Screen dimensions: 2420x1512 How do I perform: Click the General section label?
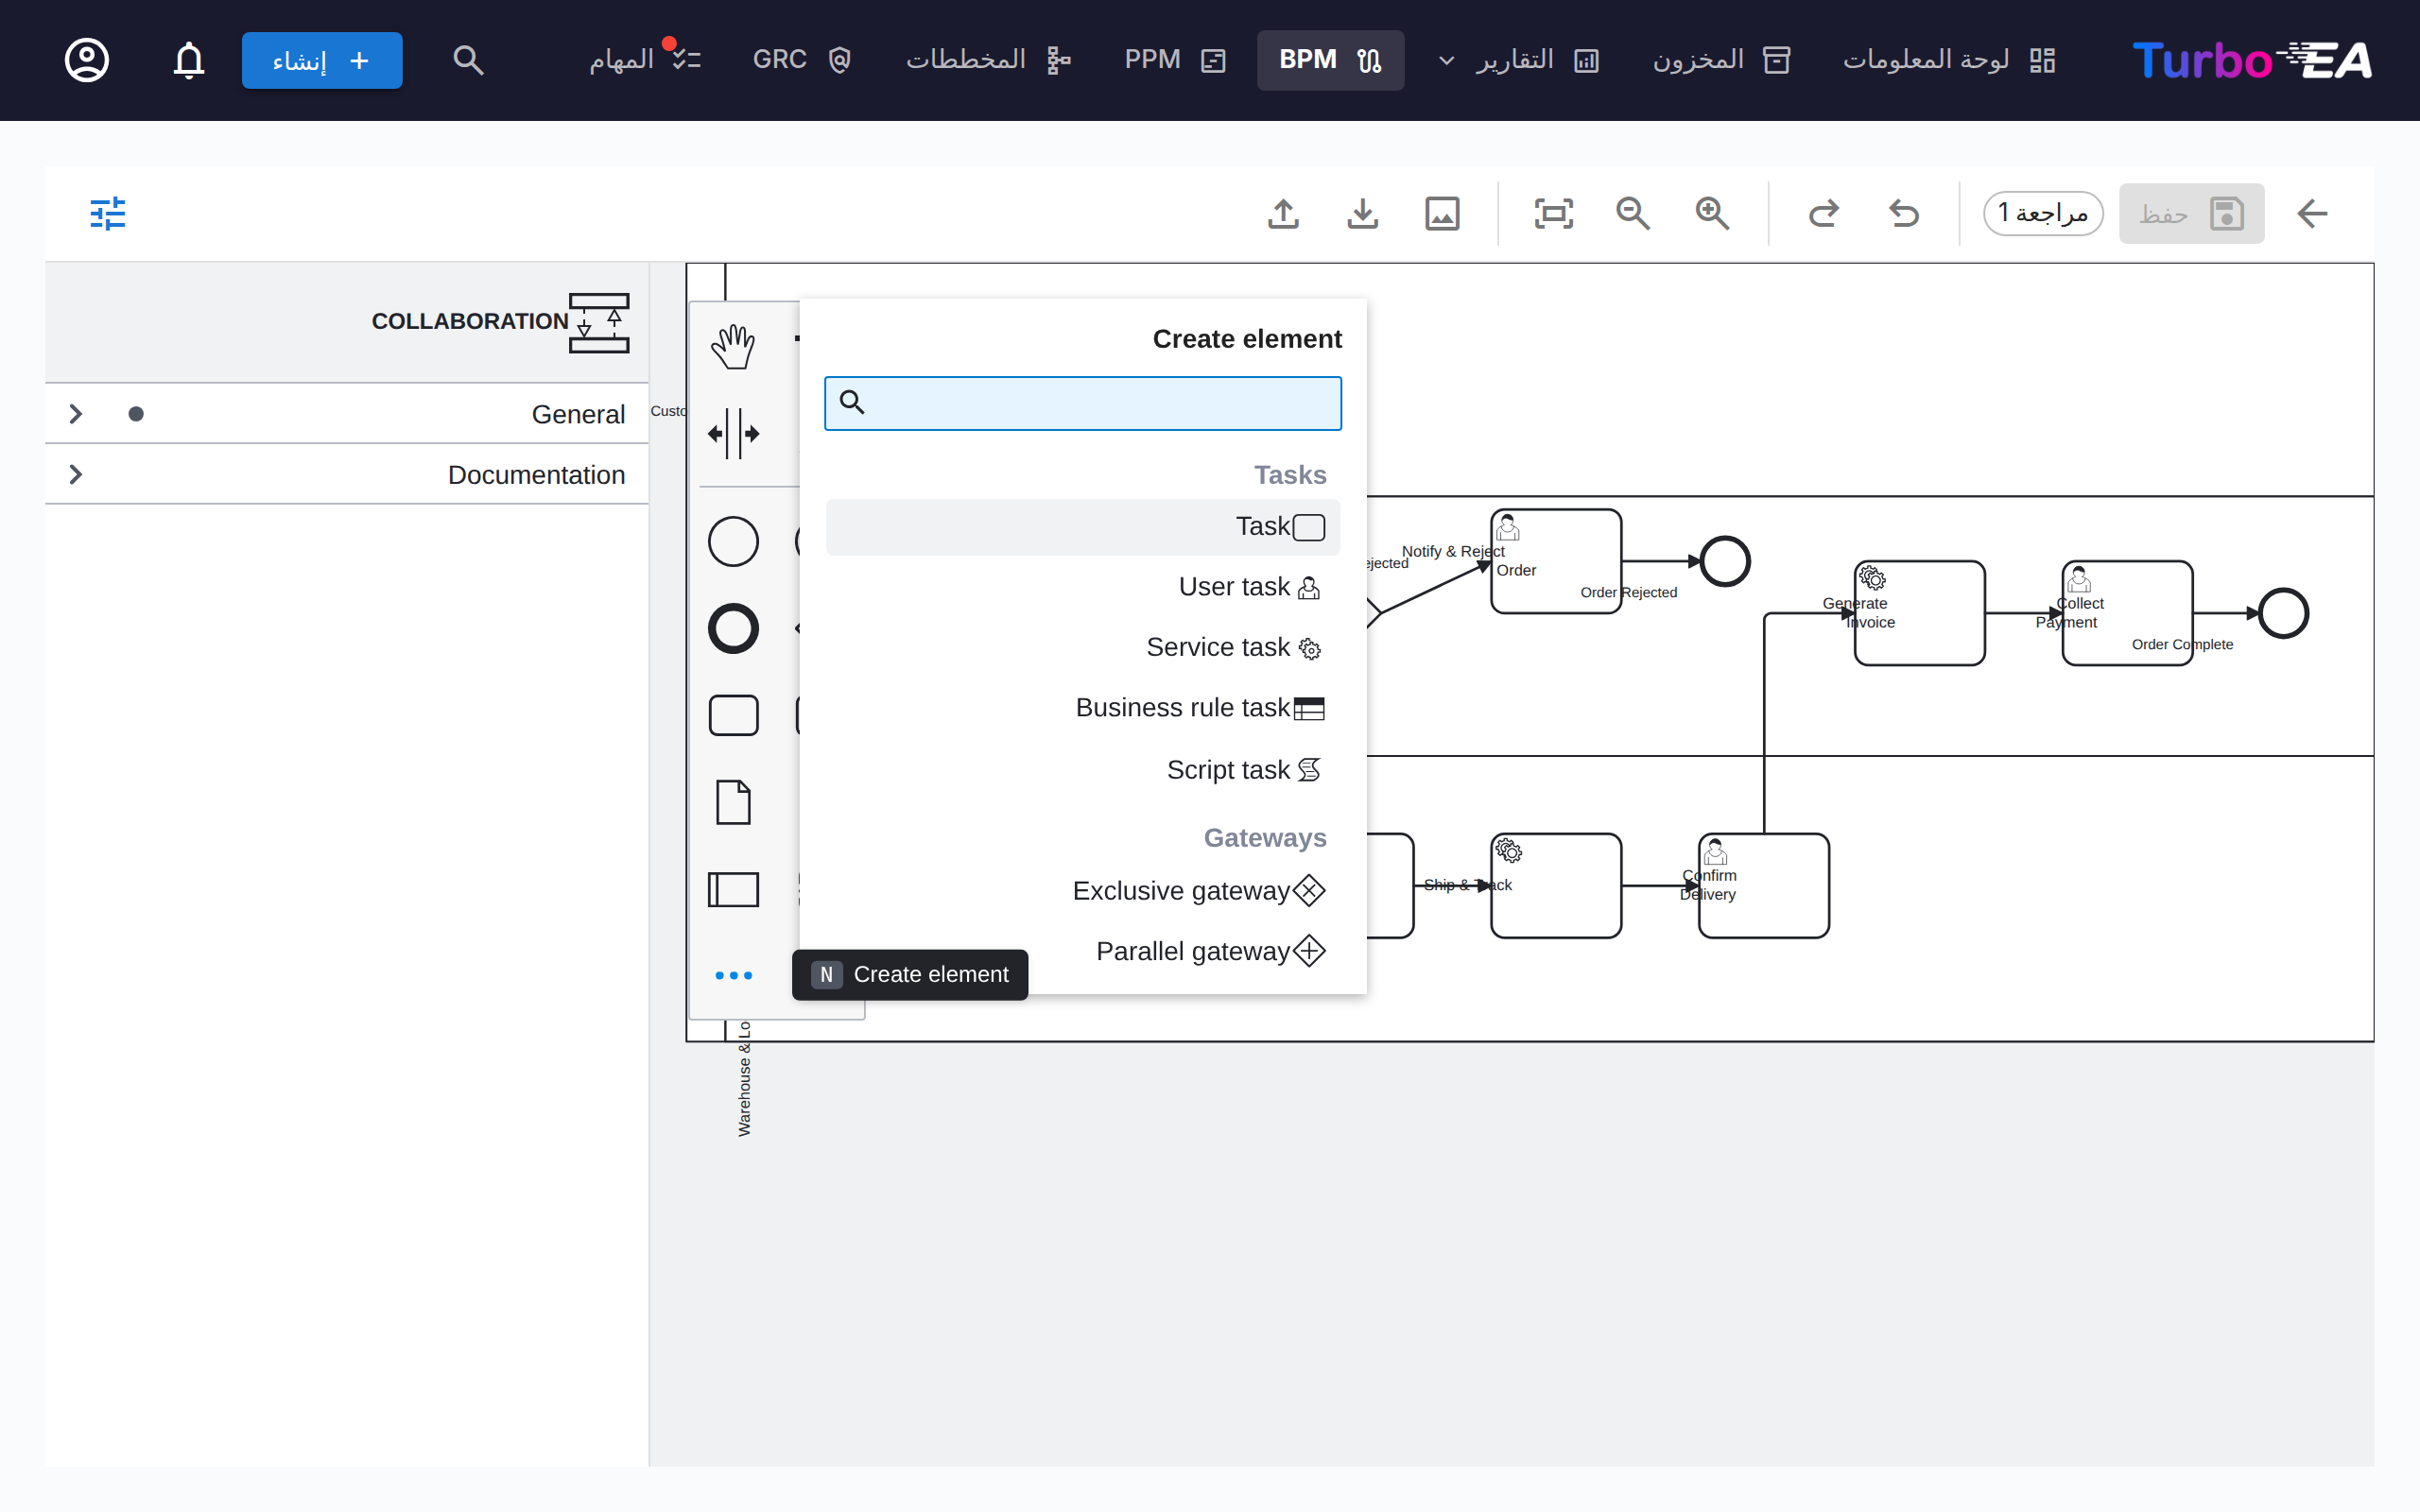tap(578, 414)
